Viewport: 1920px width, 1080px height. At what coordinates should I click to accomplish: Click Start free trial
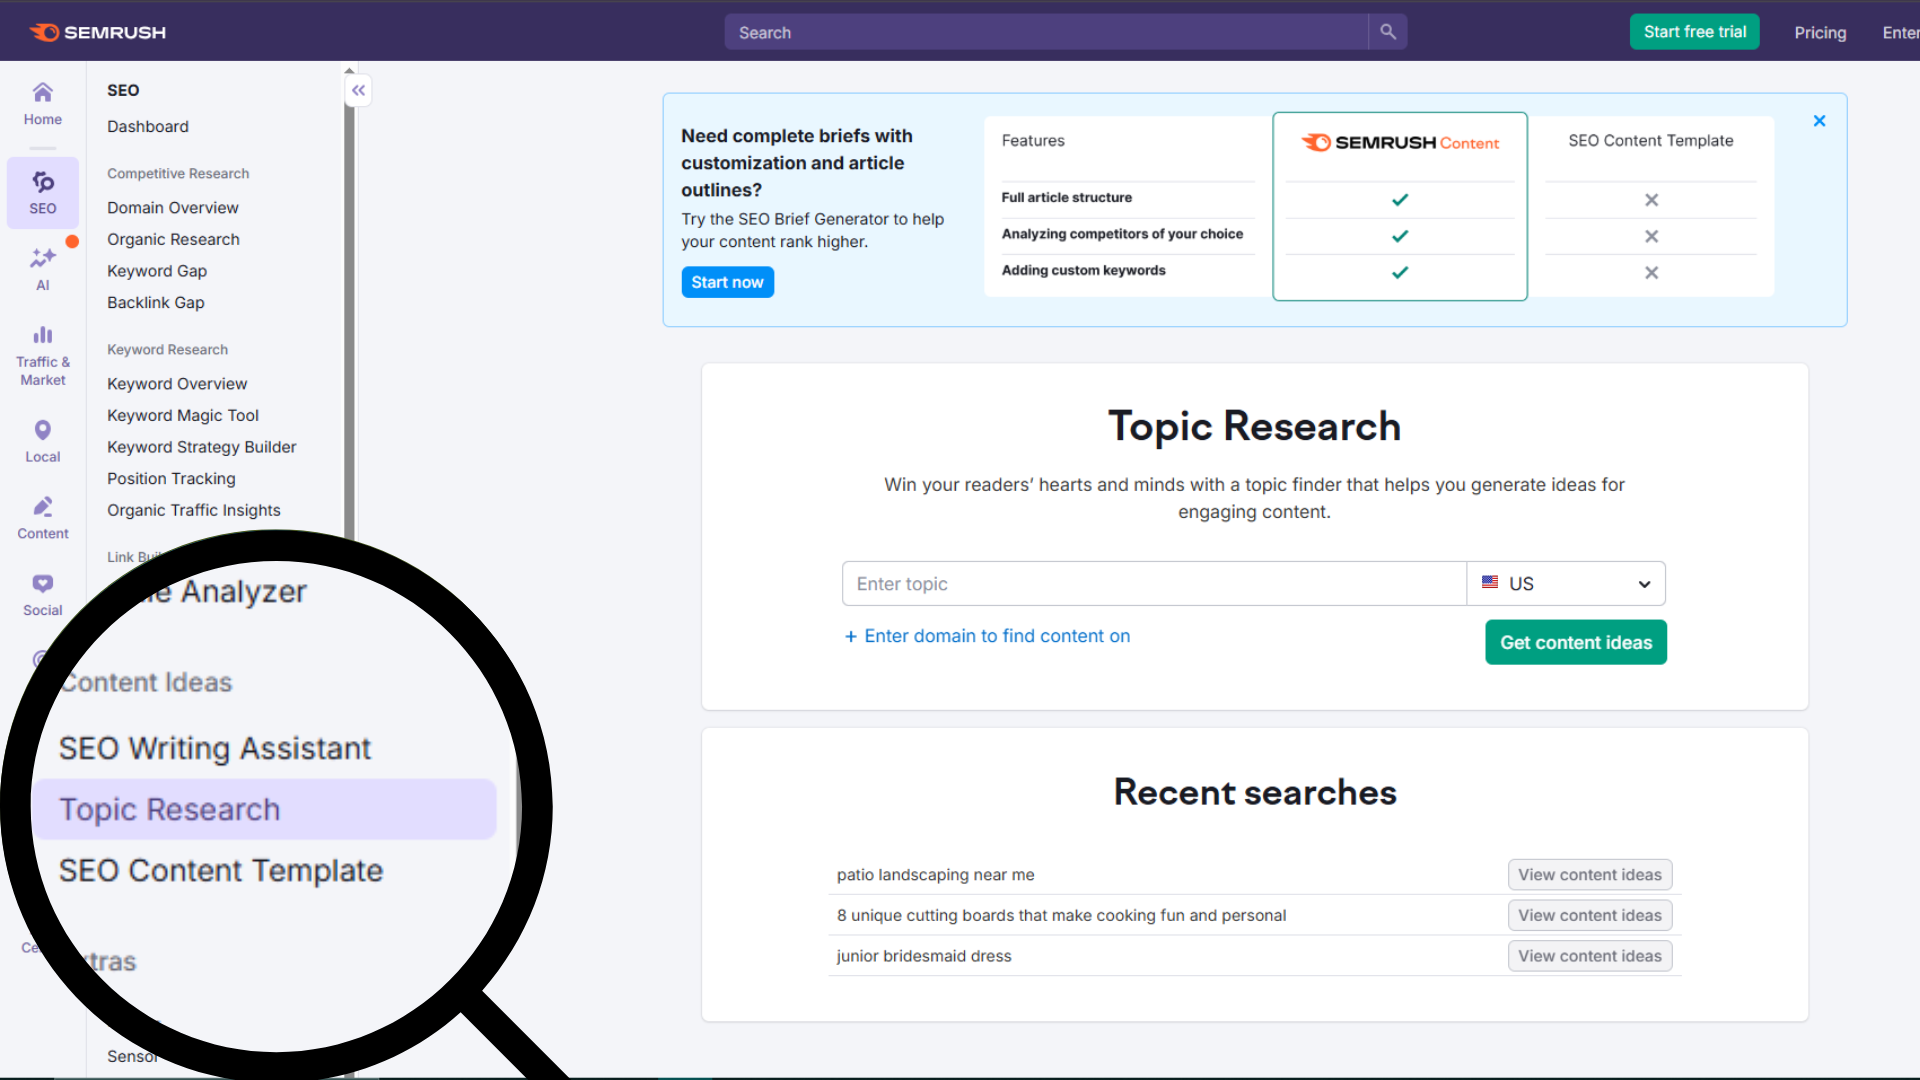pyautogui.click(x=1693, y=31)
